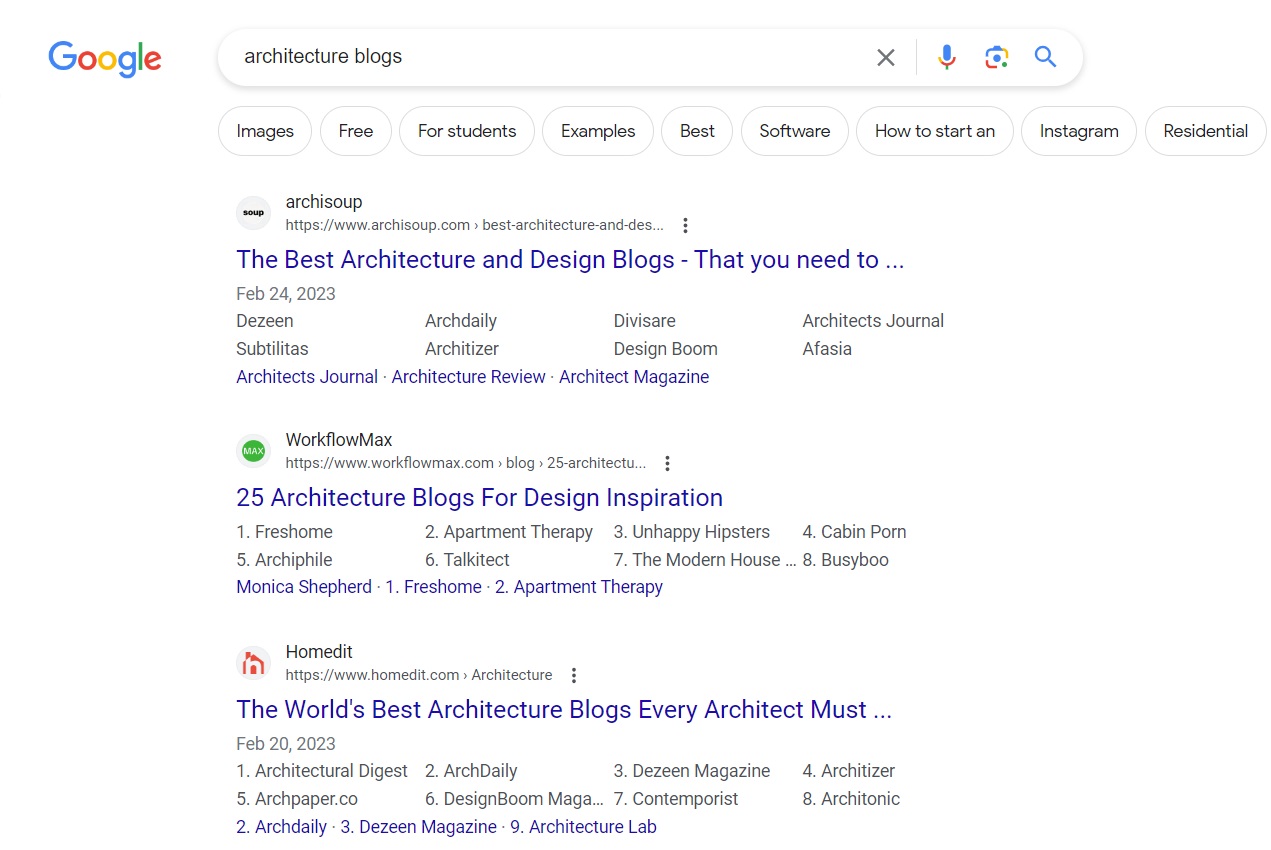Click the Feb 24, 2023 date

coord(286,294)
